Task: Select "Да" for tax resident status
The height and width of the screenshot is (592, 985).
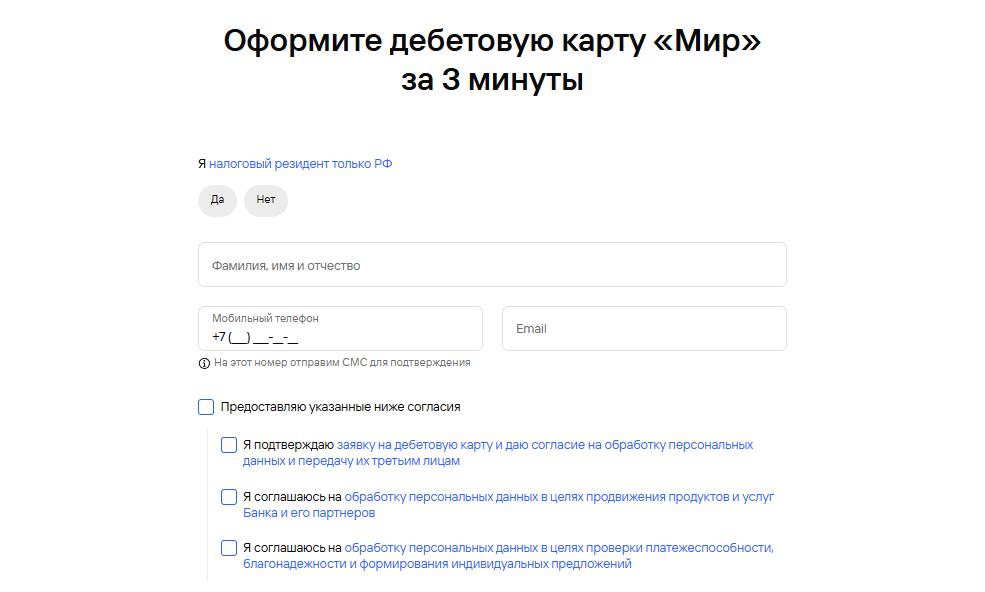Action: (x=217, y=200)
